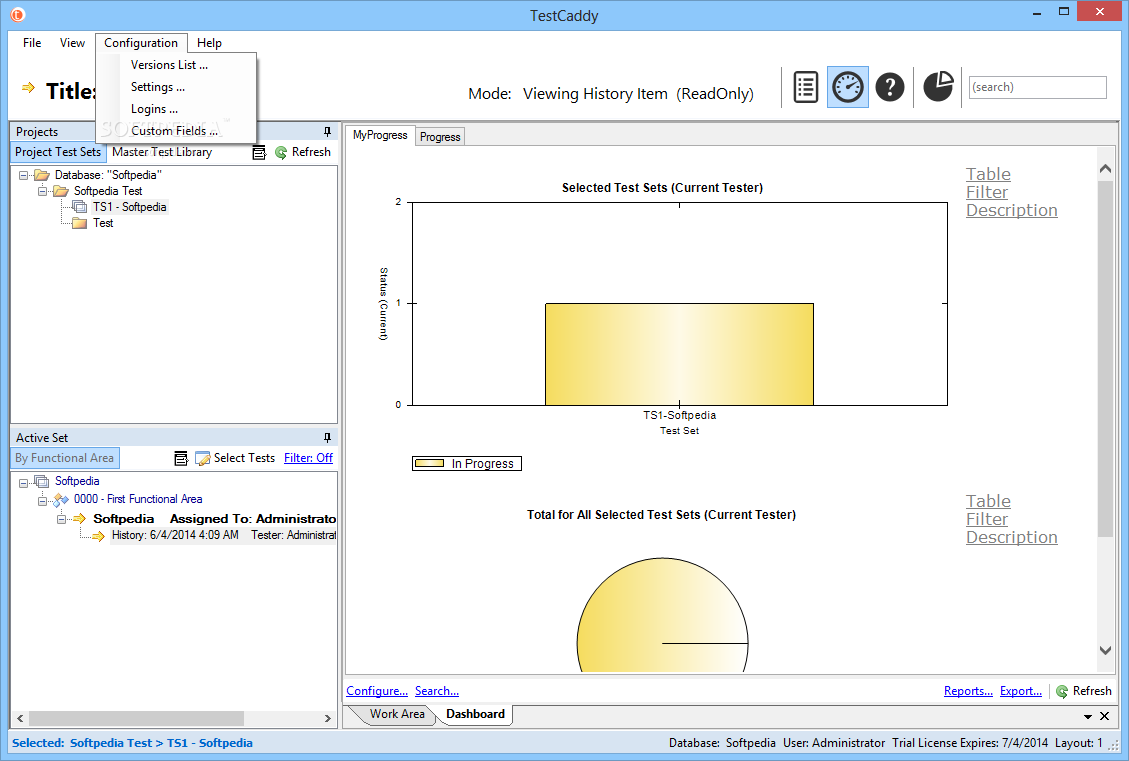
Task: Open the View menu
Action: tap(72, 42)
